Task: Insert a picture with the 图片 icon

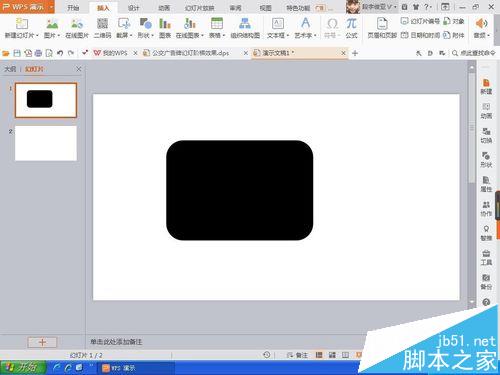Action: coord(52,24)
